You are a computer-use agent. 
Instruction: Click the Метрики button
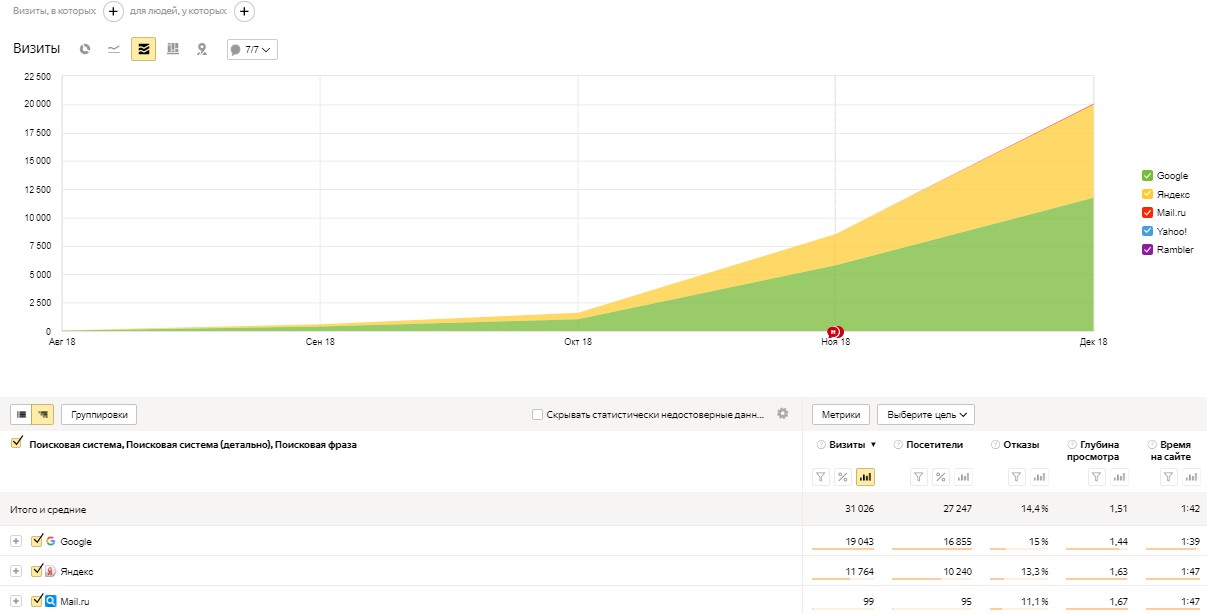click(841, 414)
